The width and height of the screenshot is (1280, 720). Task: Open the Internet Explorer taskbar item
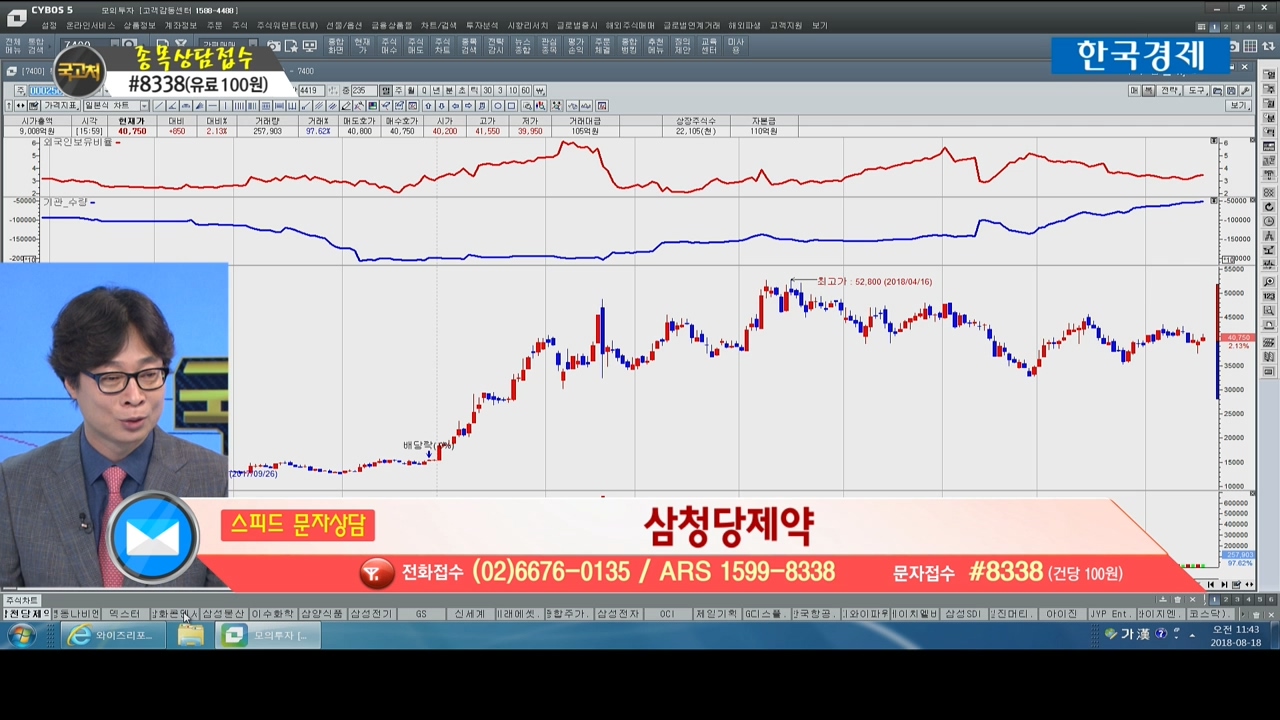click(x=108, y=635)
